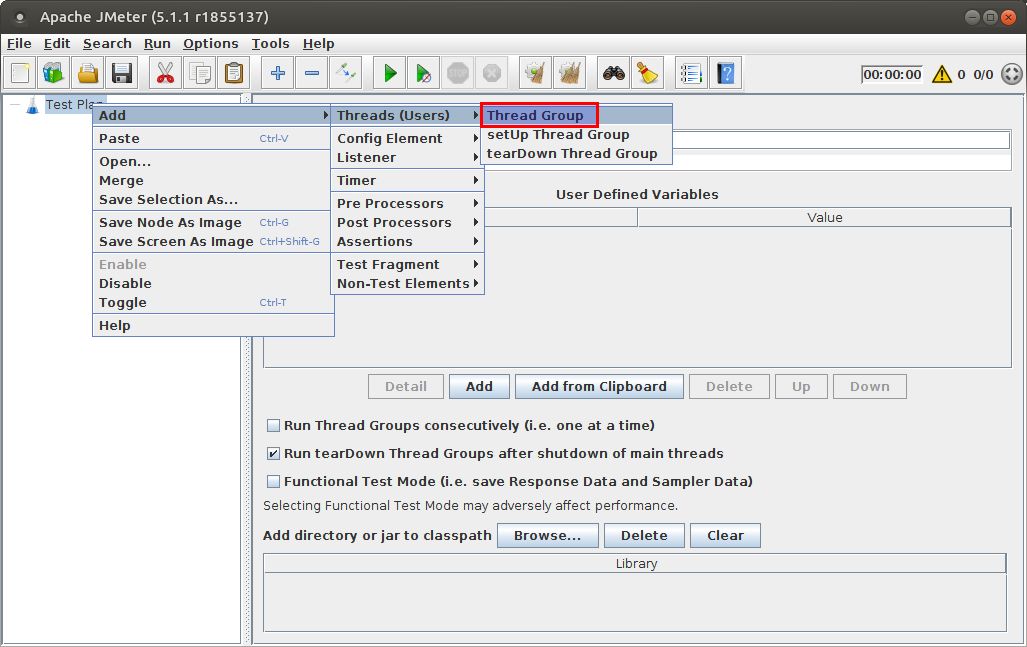Open the File menu

(19, 44)
